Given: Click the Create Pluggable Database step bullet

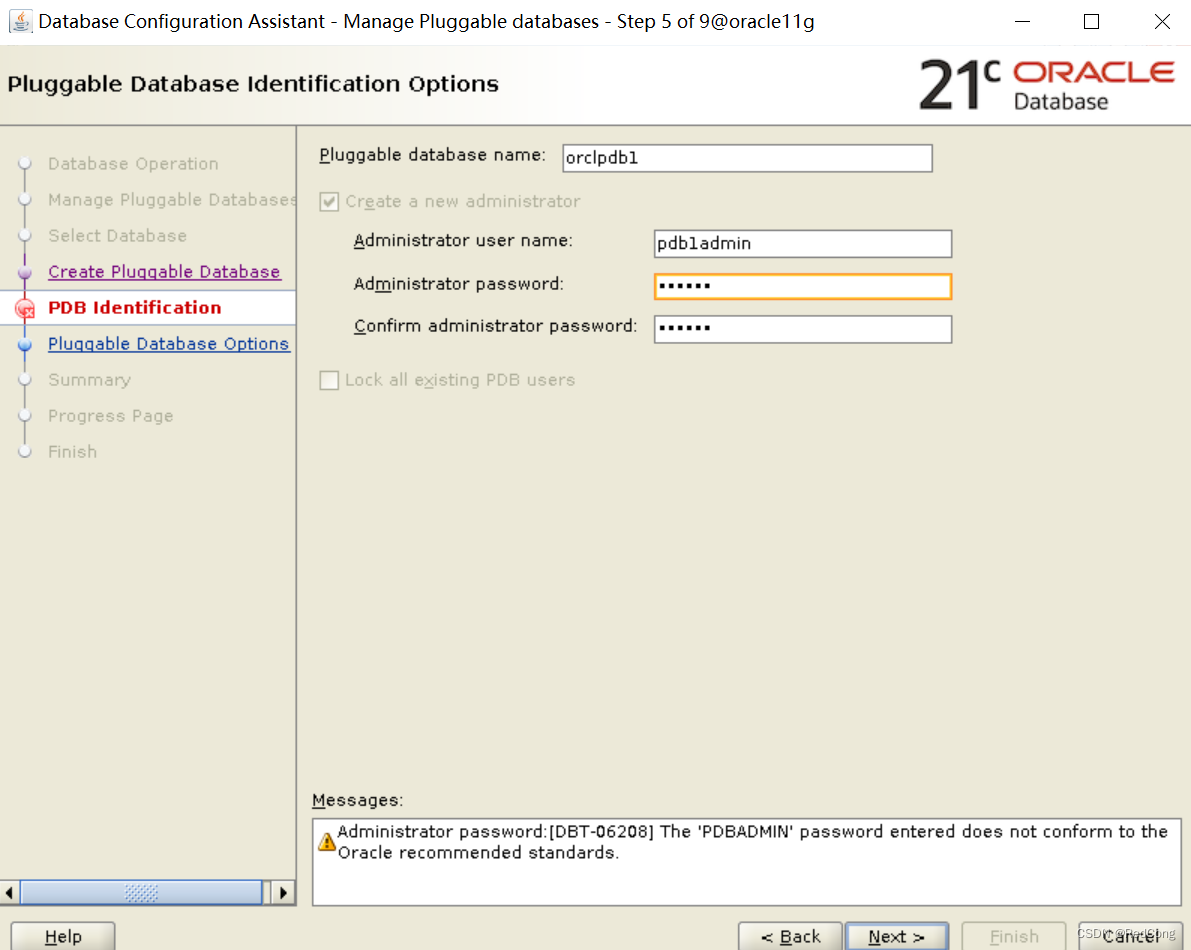Looking at the screenshot, I should coord(25,272).
